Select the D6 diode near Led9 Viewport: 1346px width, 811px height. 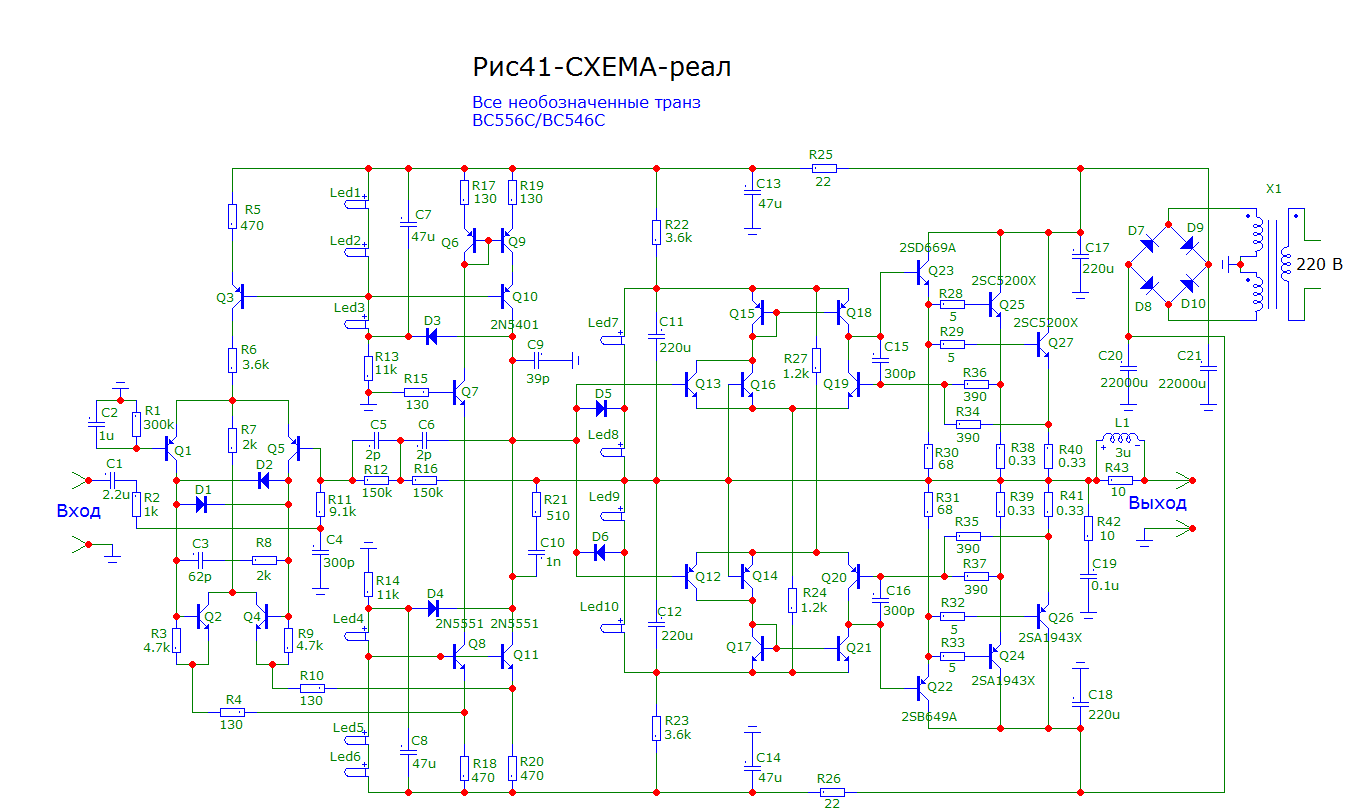tap(600, 552)
